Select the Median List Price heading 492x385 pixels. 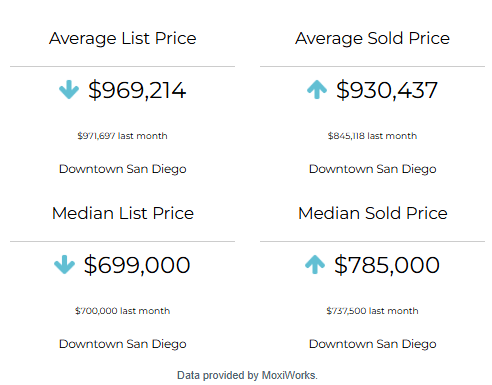pos(123,213)
